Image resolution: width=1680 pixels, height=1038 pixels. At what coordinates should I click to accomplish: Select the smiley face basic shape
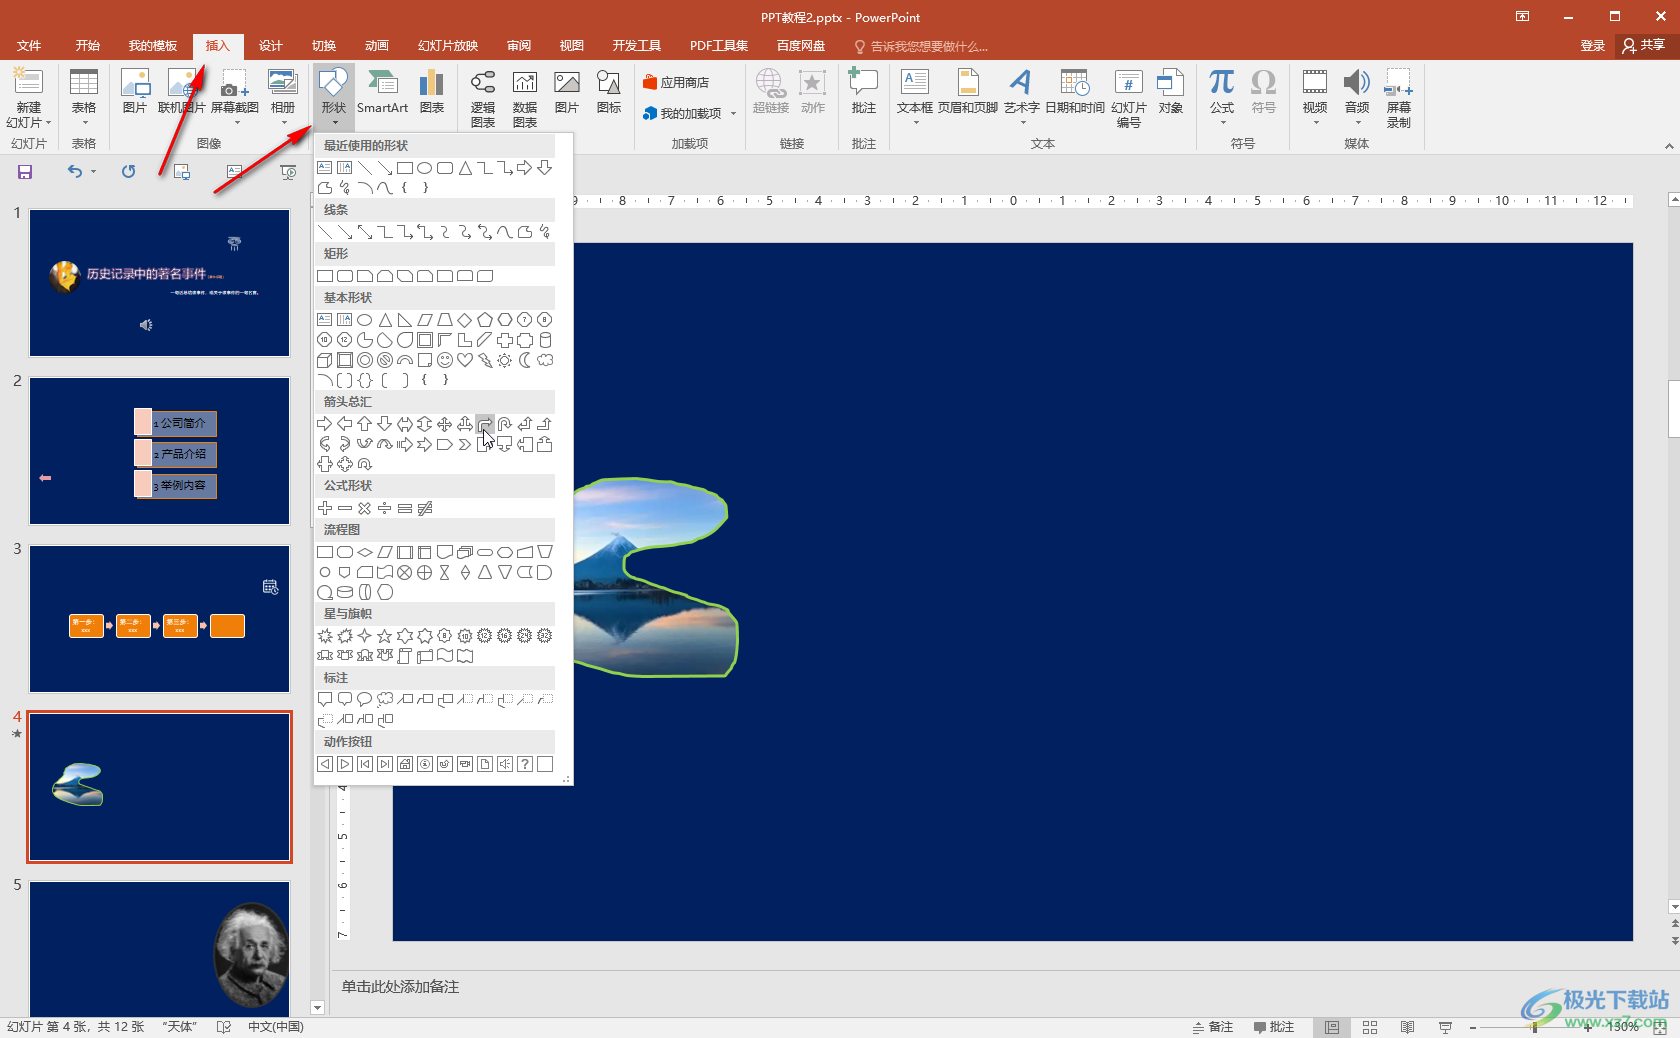tap(445, 360)
